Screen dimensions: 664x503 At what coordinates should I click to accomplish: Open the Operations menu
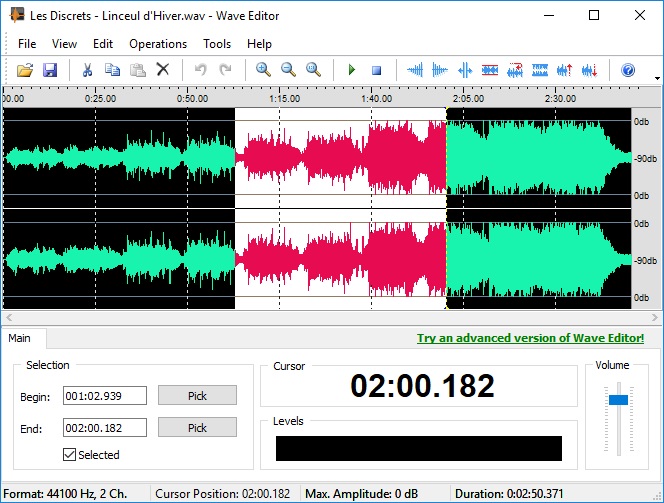pos(158,44)
